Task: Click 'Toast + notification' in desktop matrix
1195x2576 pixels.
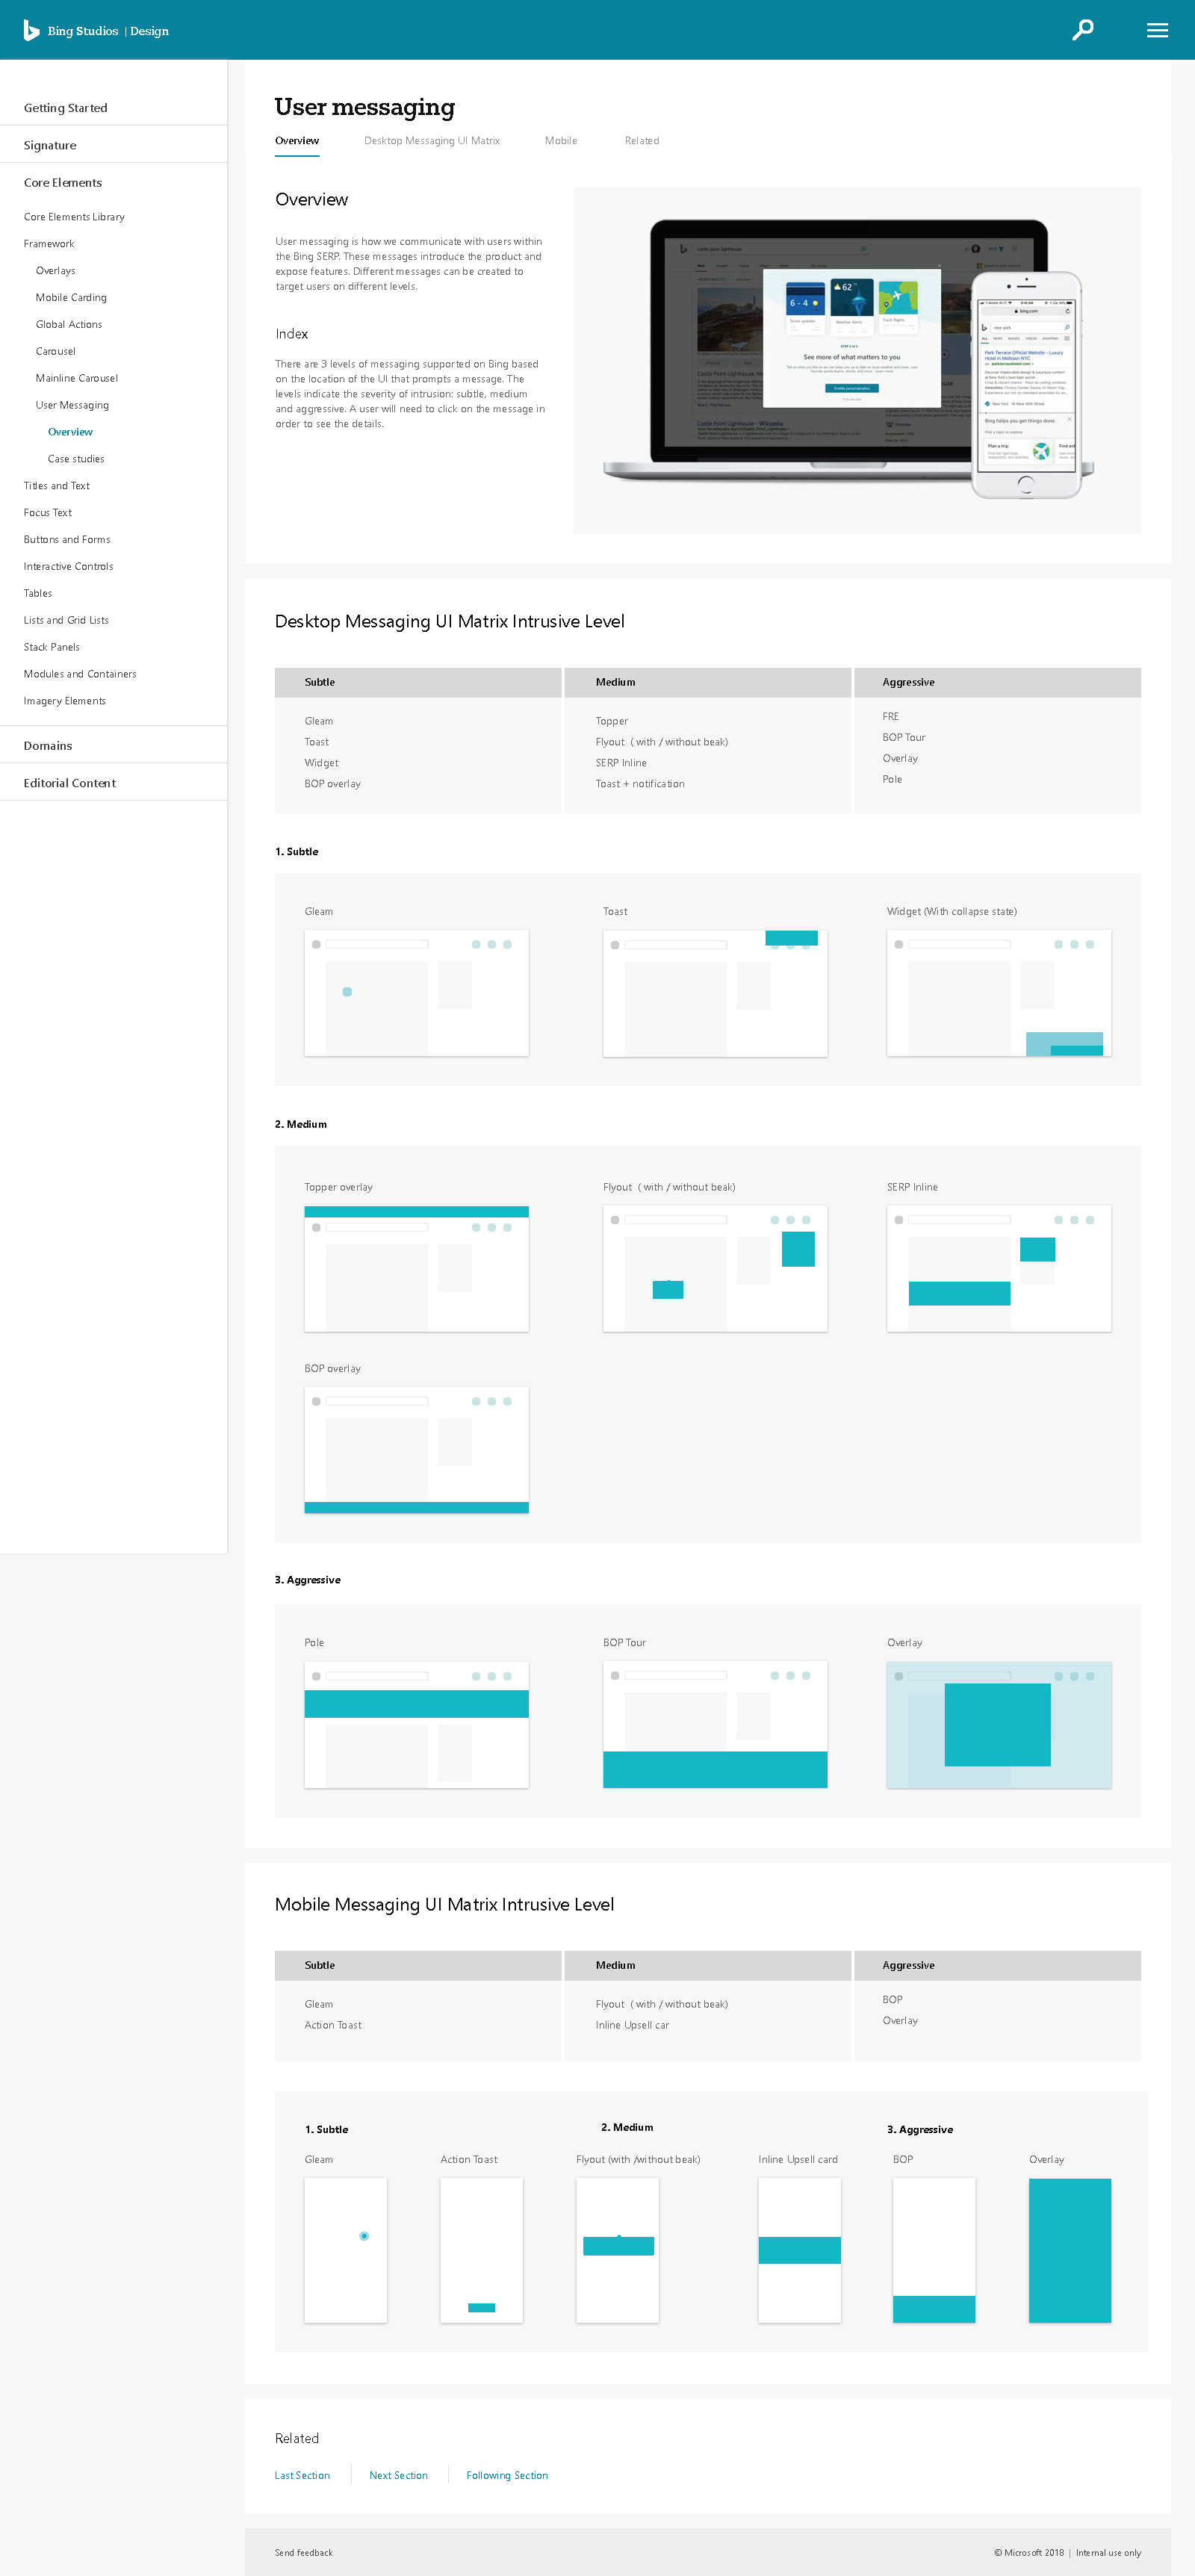Action: click(x=640, y=784)
